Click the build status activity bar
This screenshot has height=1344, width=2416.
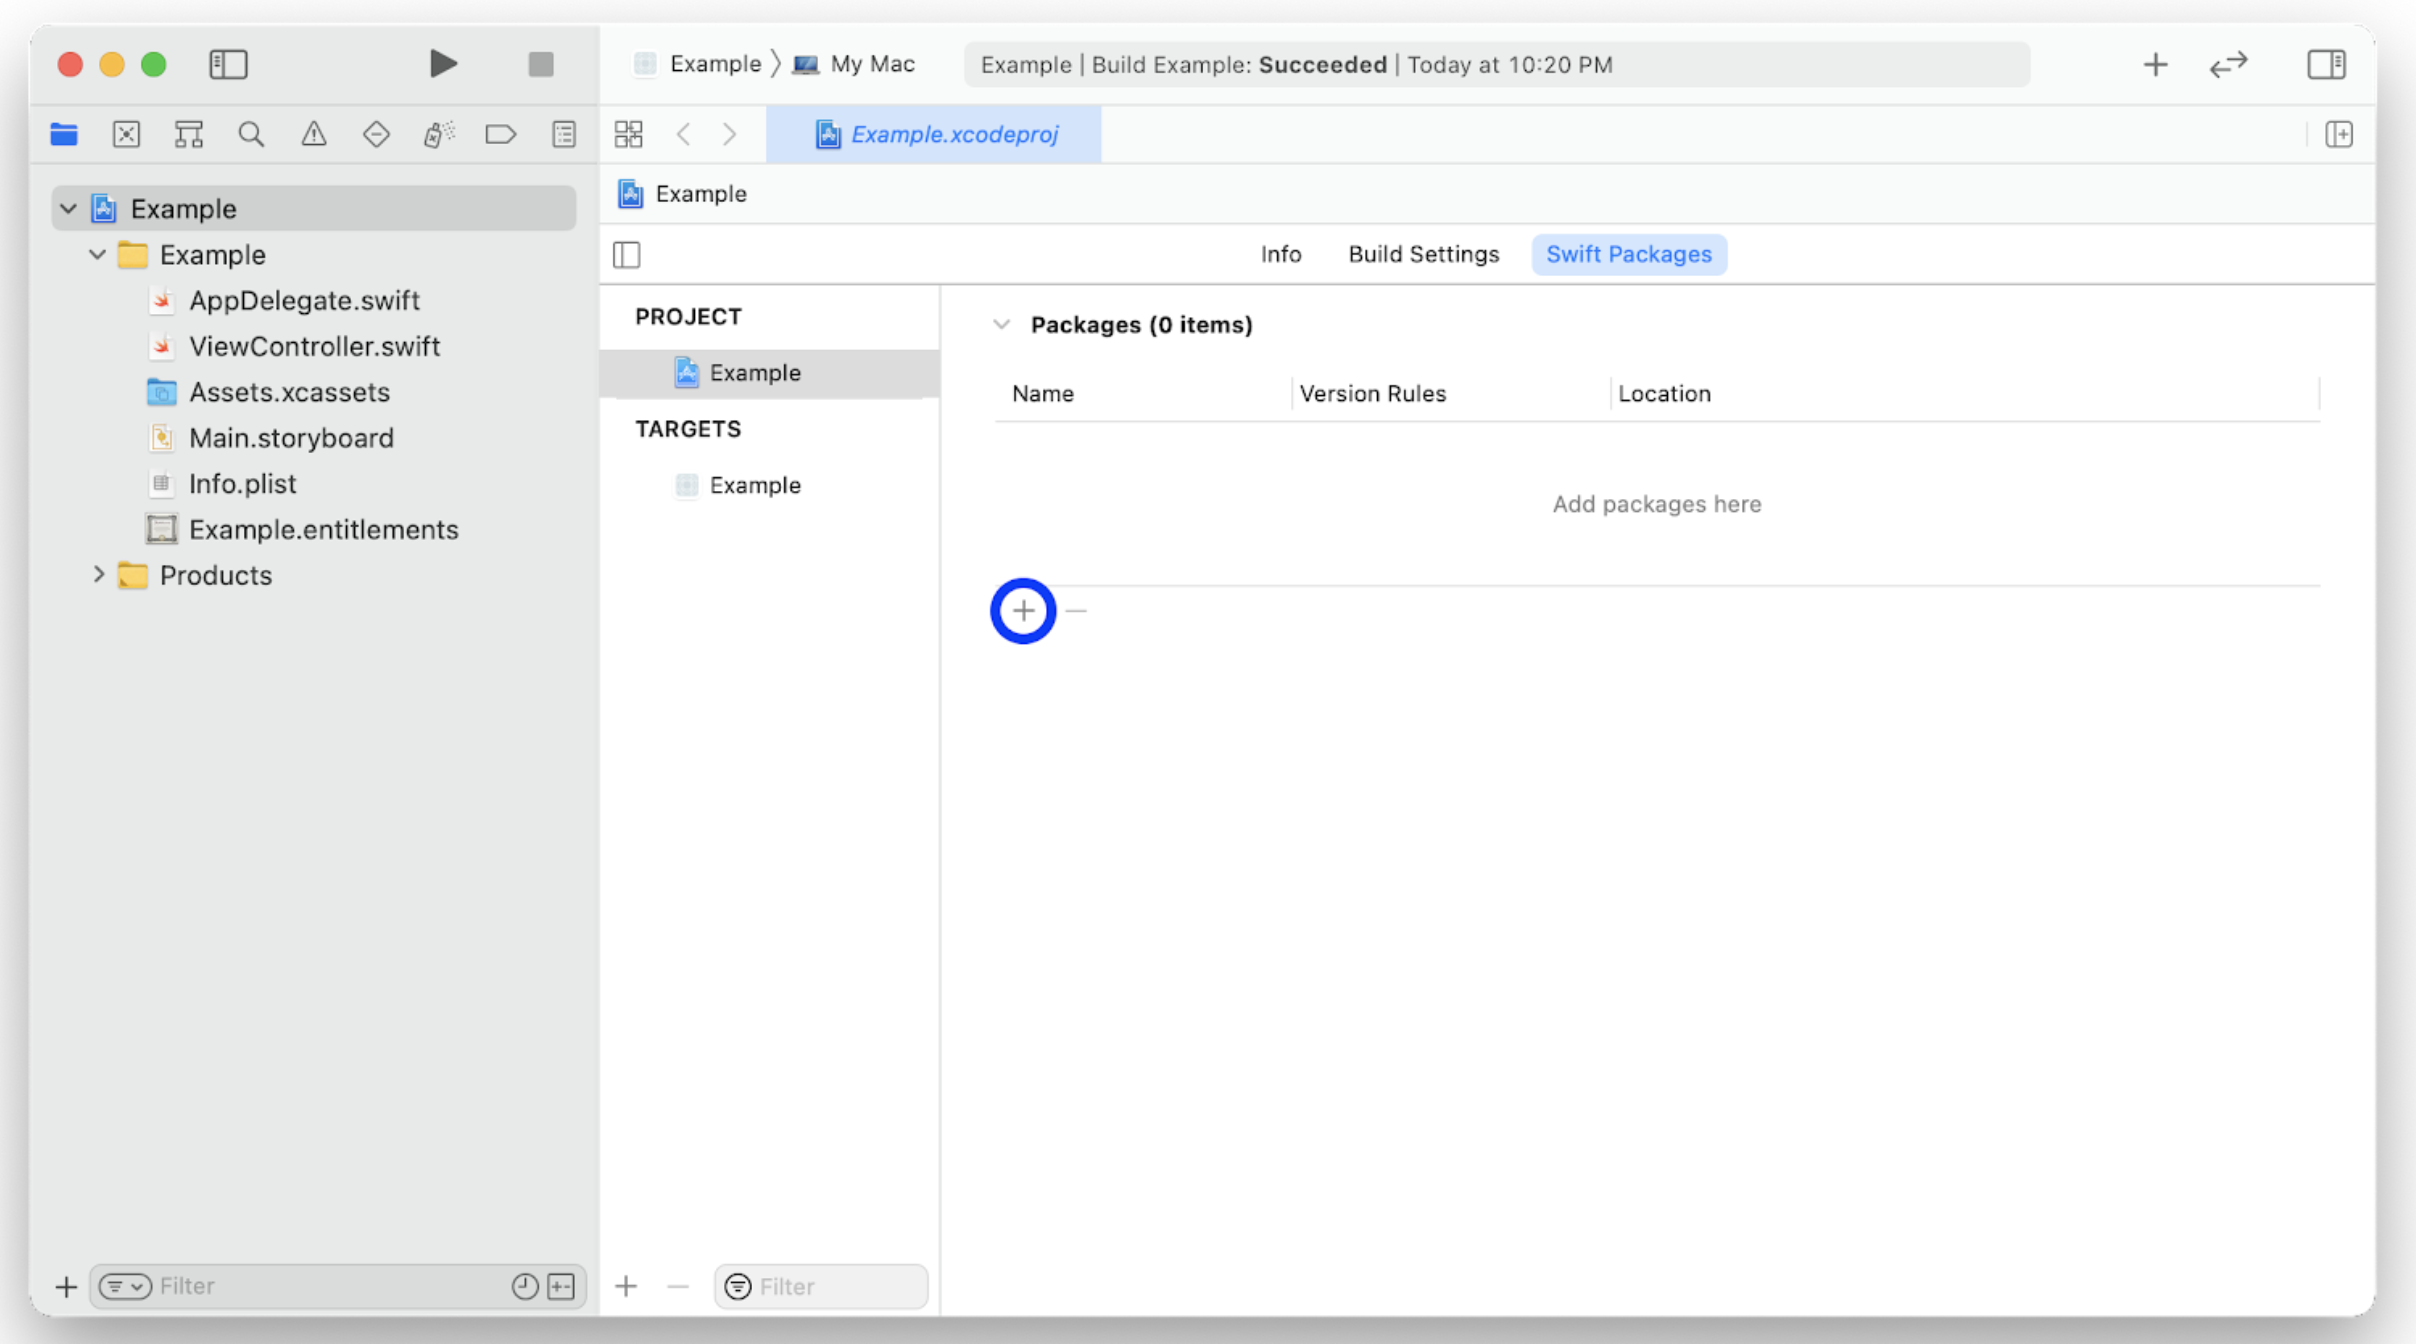[1496, 64]
